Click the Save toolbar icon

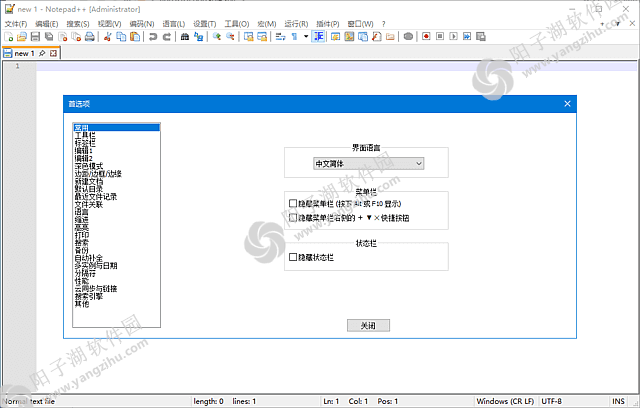point(36,37)
